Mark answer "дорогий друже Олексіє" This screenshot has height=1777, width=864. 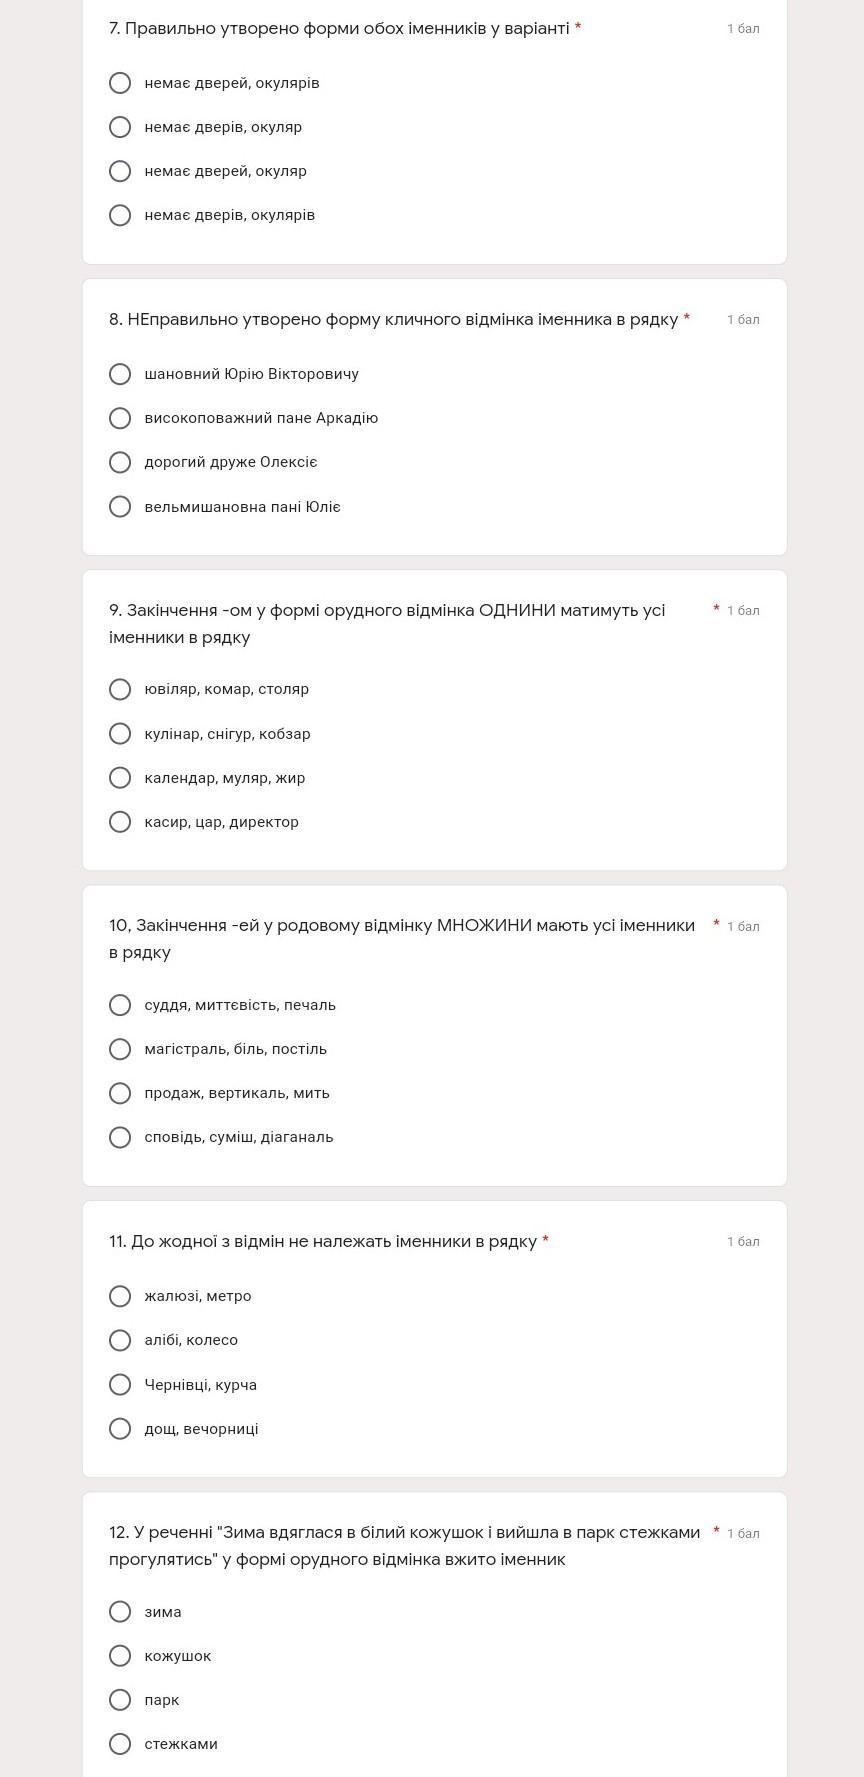[x=120, y=462]
